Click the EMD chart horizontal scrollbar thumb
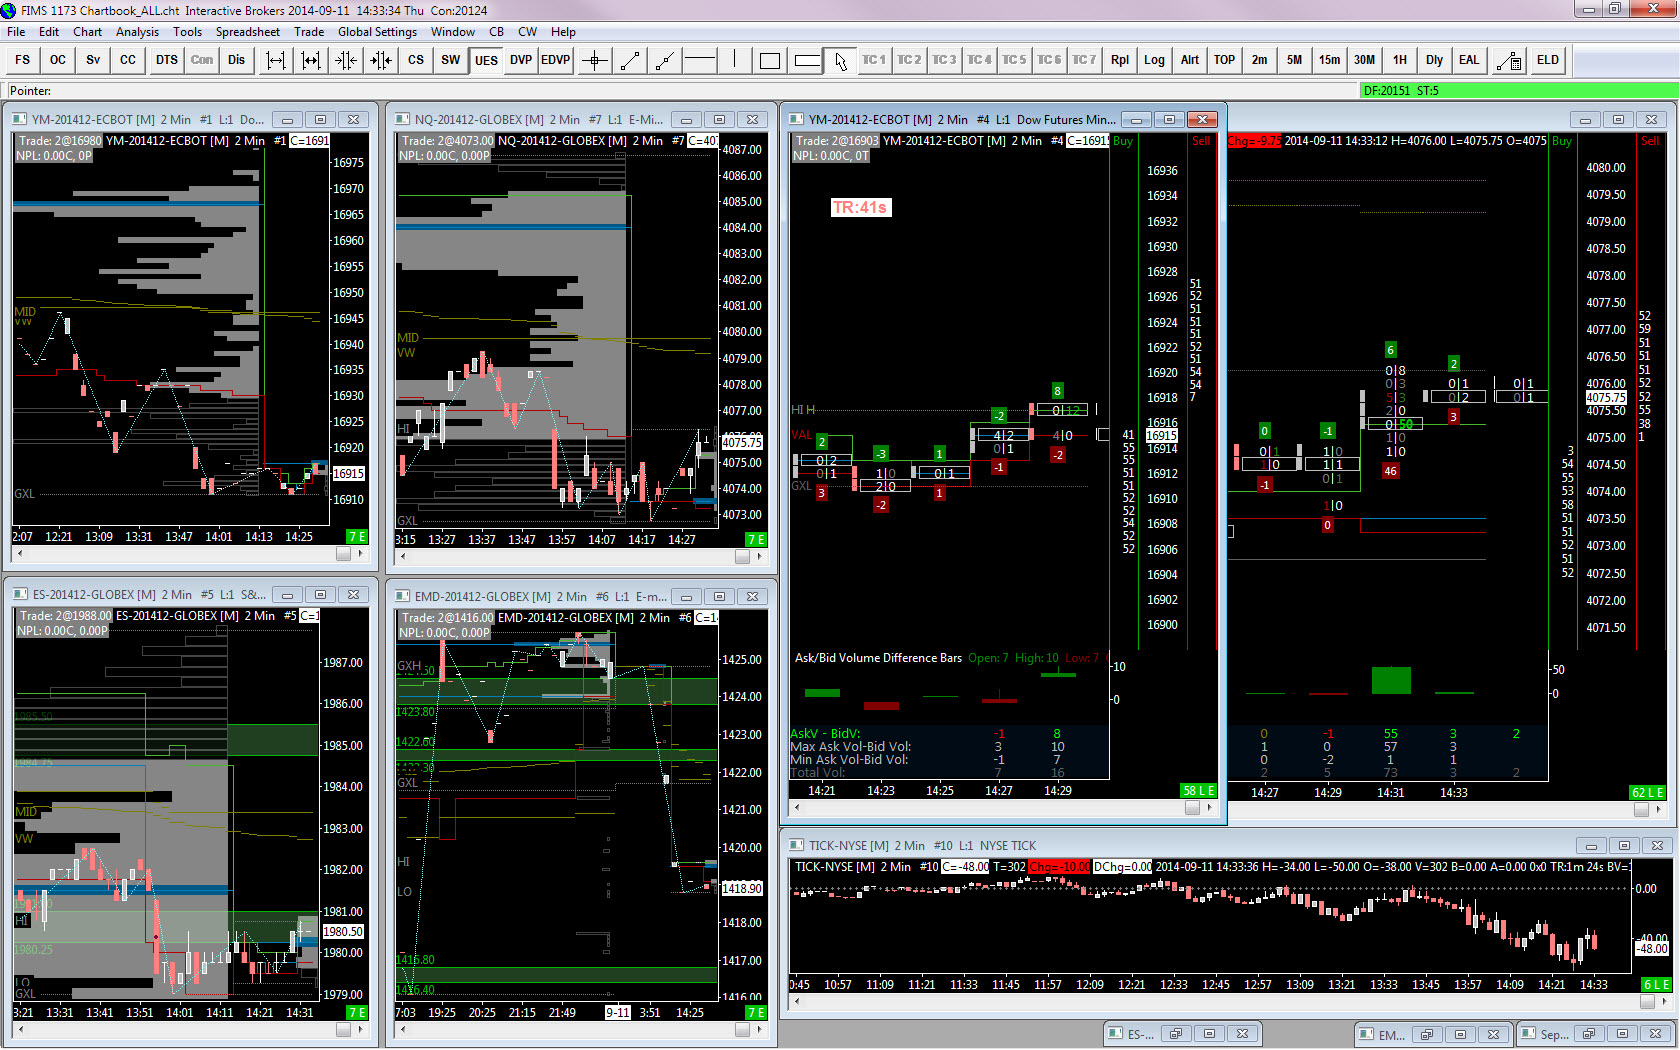 point(742,1029)
